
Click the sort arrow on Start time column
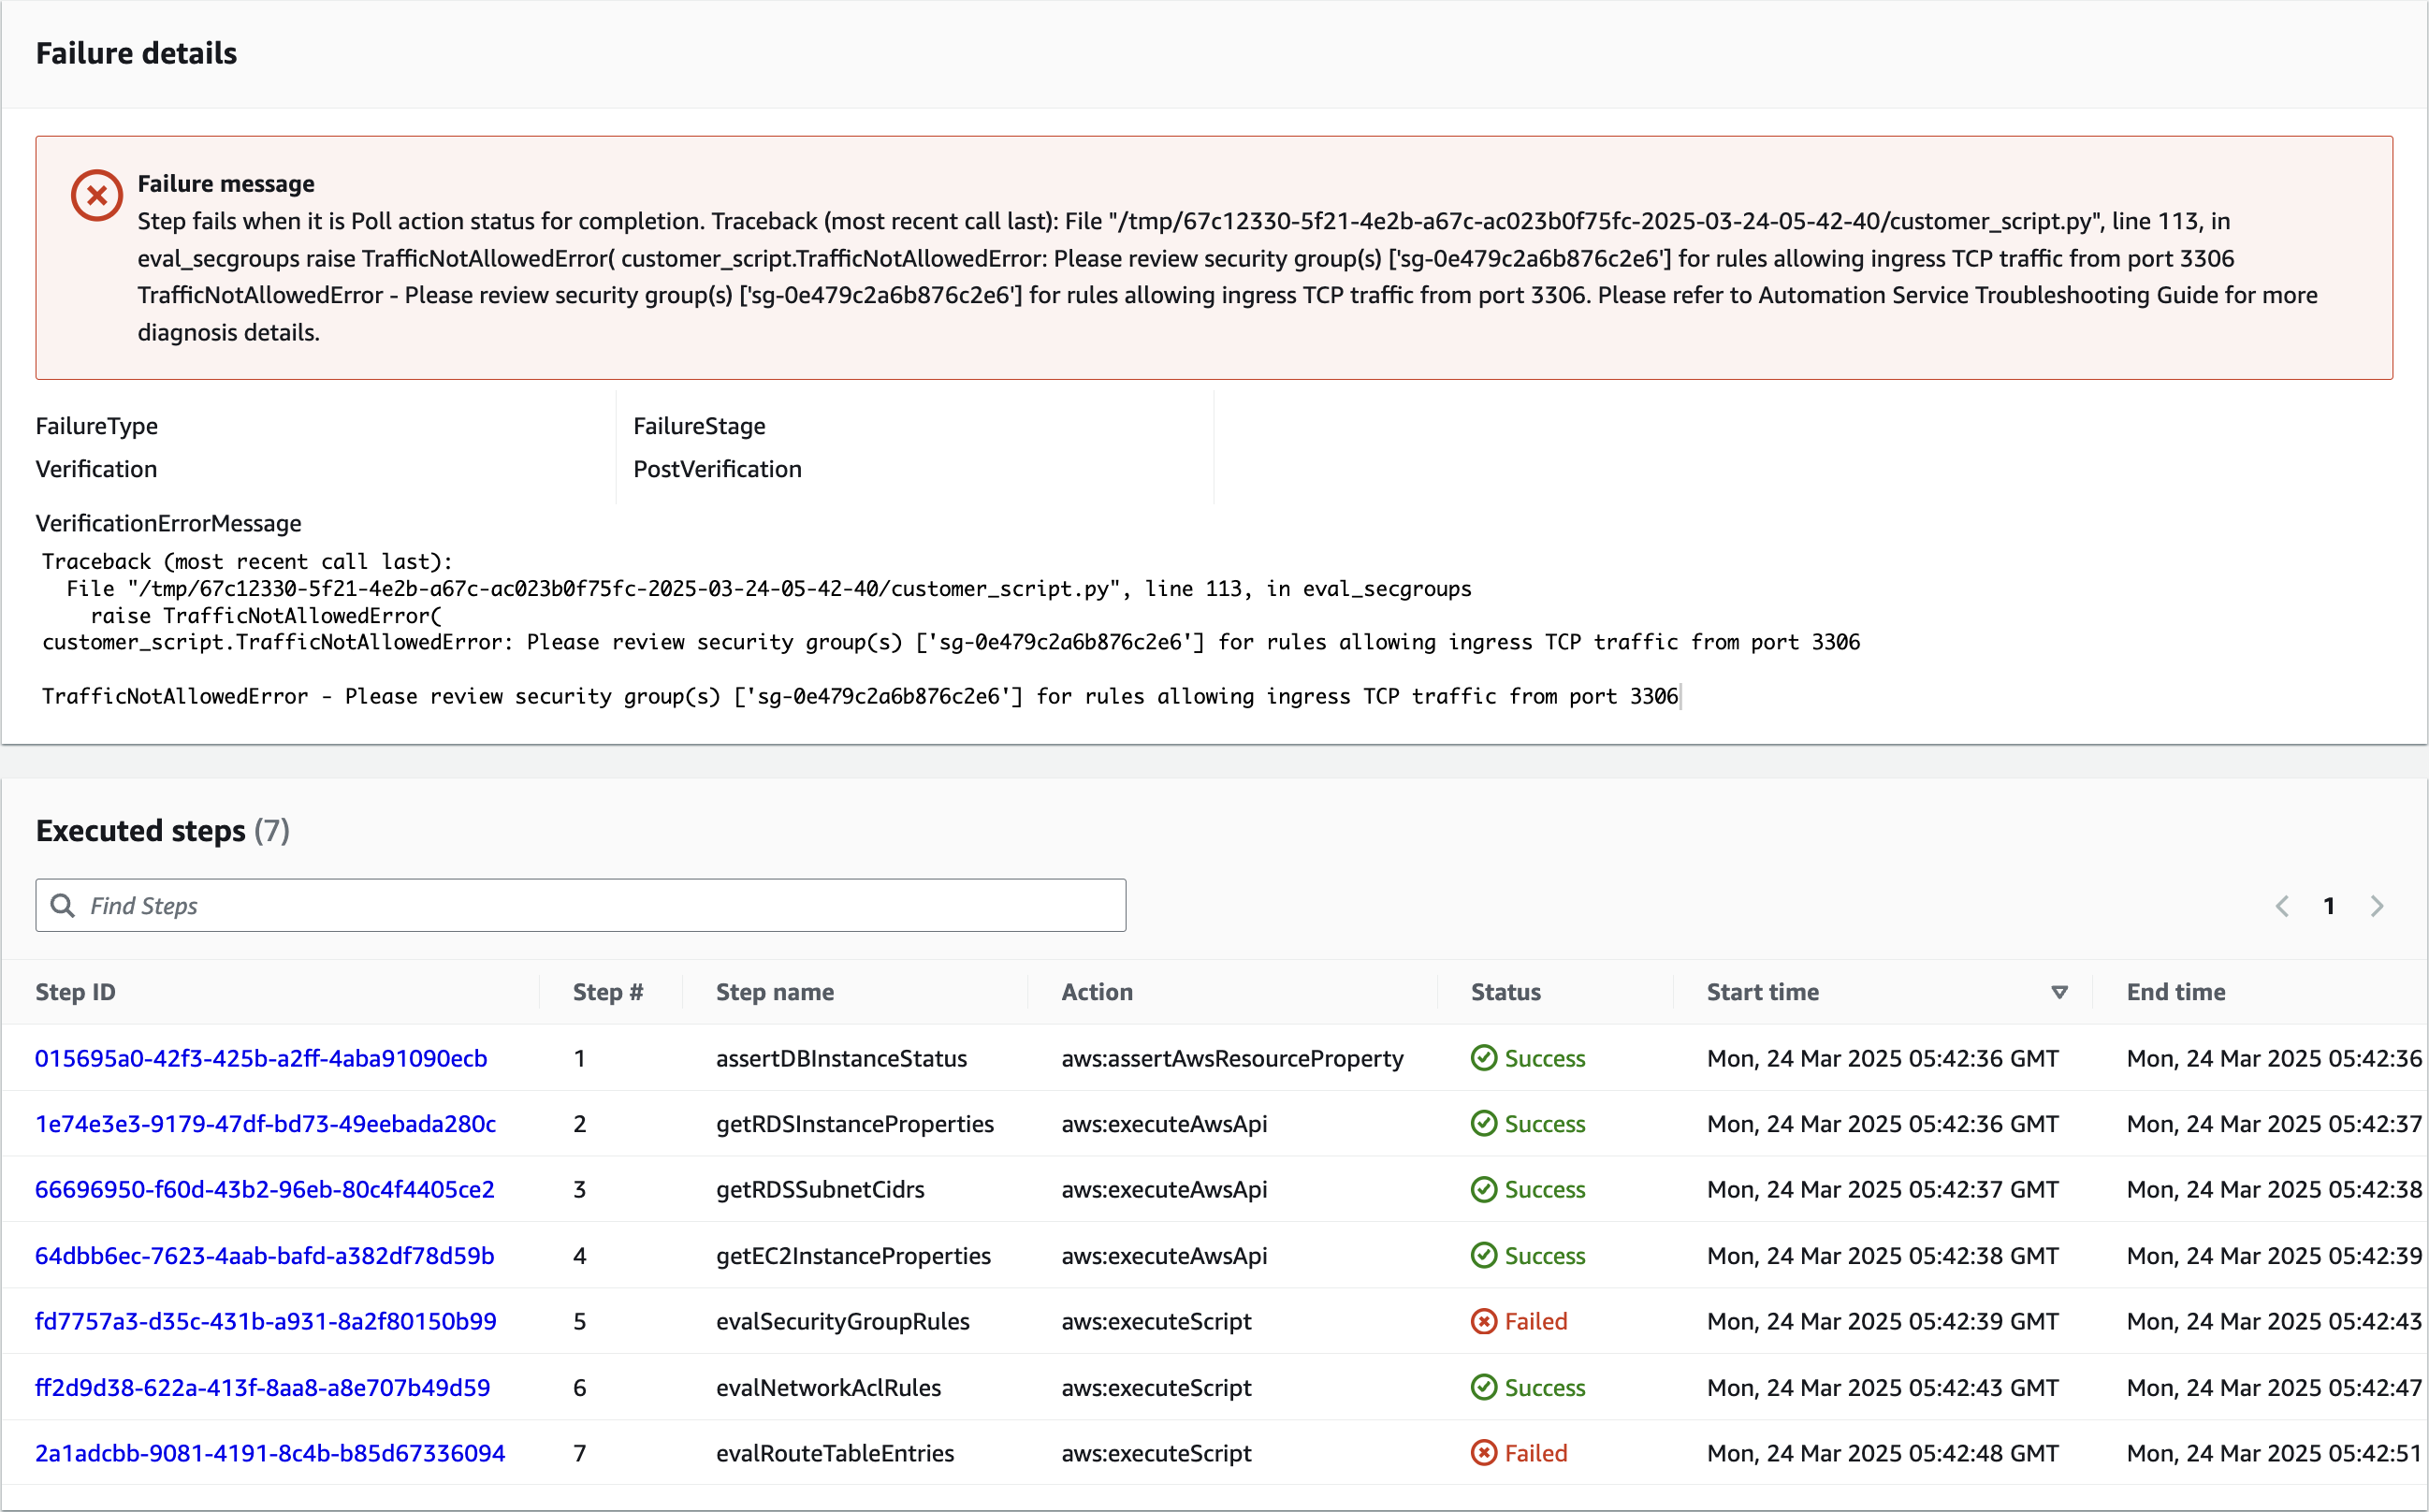2060,992
